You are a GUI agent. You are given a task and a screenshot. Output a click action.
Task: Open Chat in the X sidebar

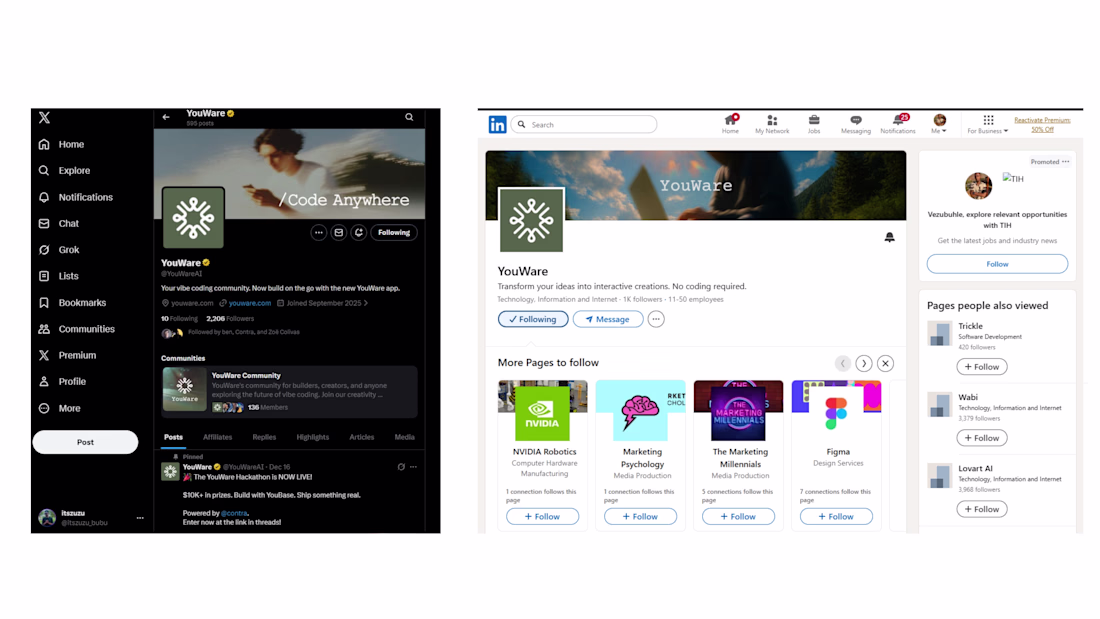pyautogui.click(x=59, y=223)
